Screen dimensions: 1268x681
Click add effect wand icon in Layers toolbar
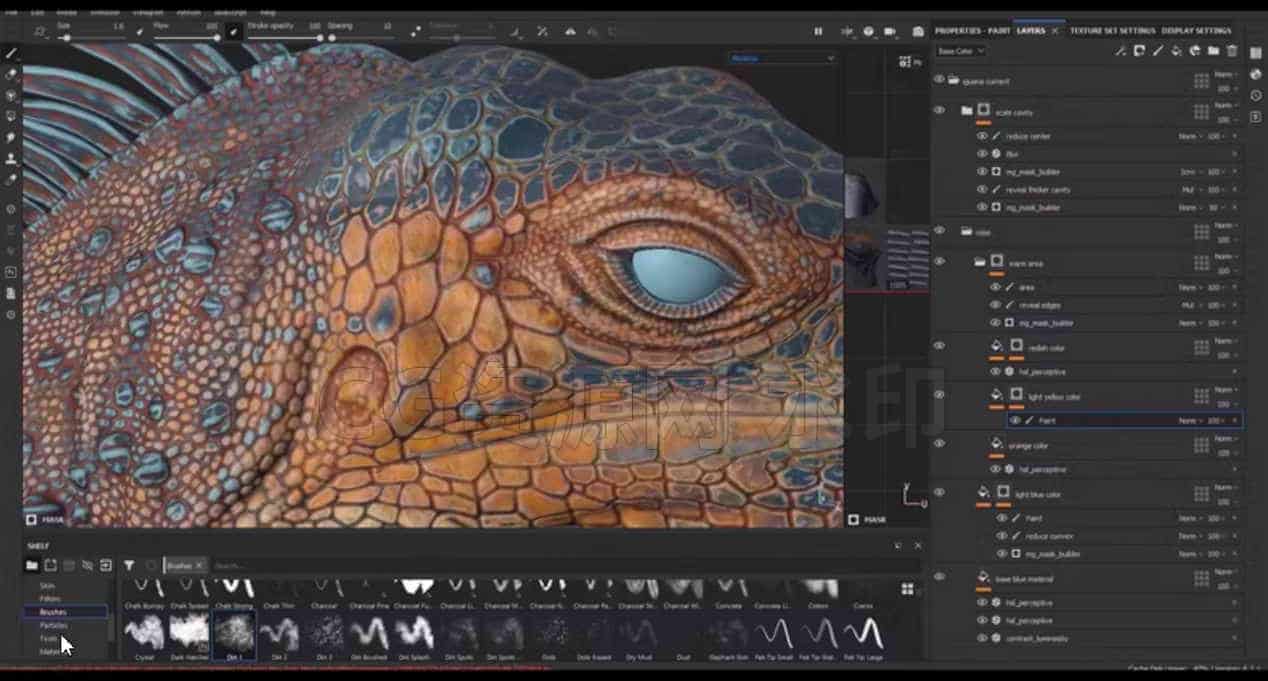point(1121,51)
